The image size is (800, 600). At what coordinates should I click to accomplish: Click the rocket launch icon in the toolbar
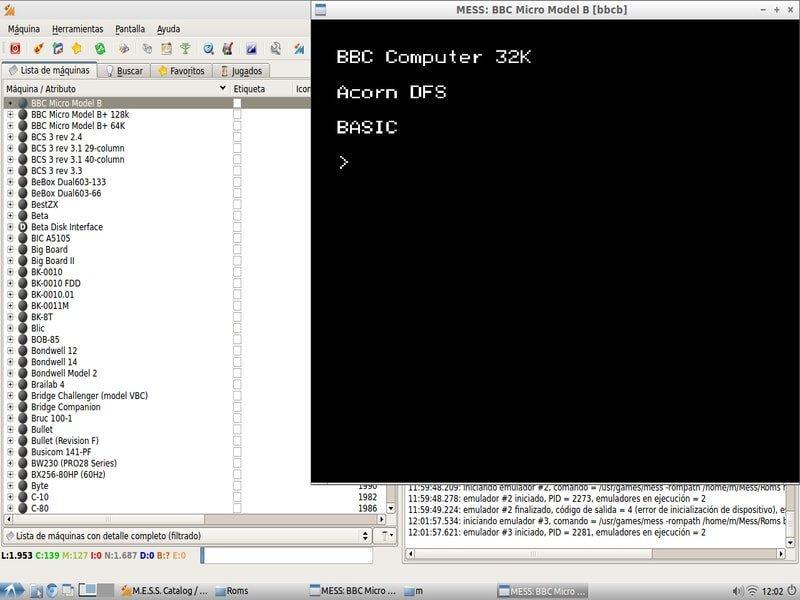pos(38,48)
